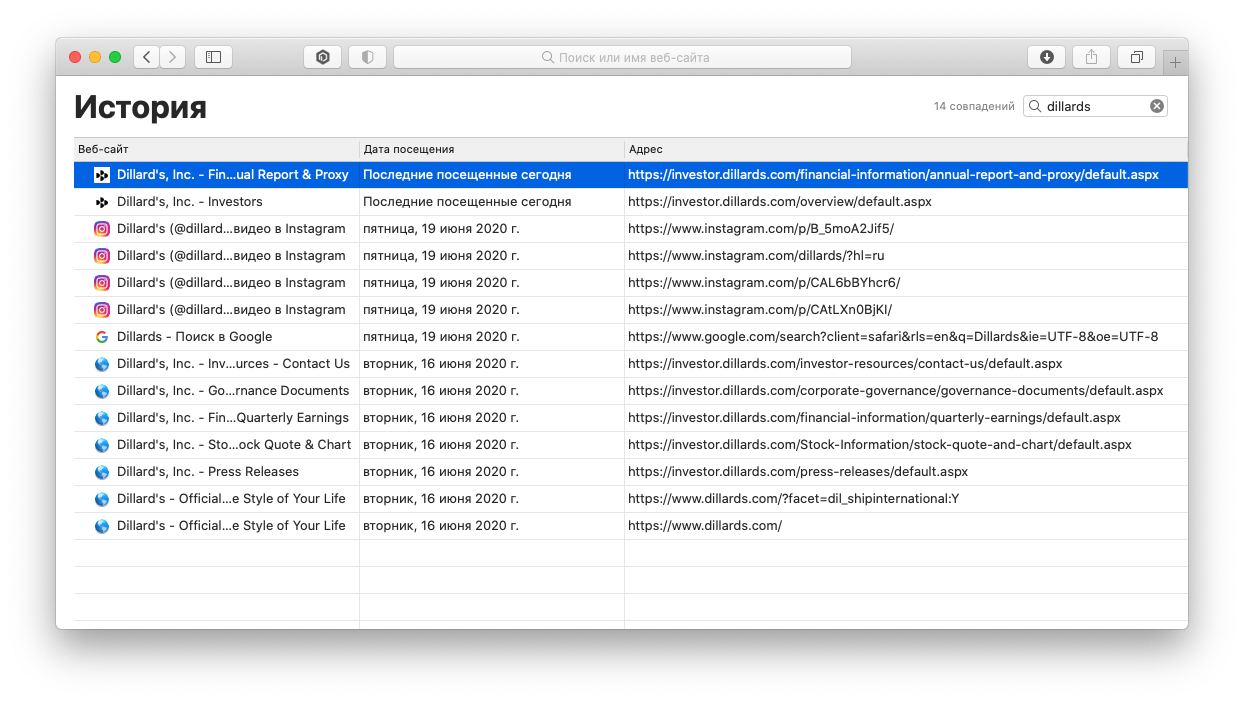The image size is (1244, 703).
Task: Click press-releases/default.aspx URL
Action: pos(798,472)
